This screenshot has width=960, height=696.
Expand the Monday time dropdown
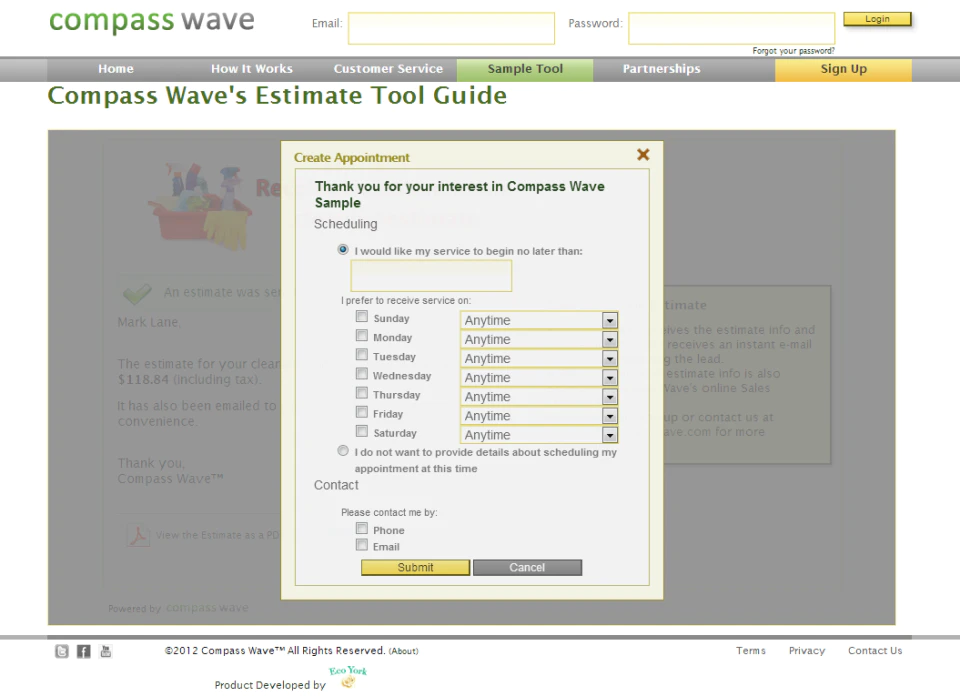(609, 340)
